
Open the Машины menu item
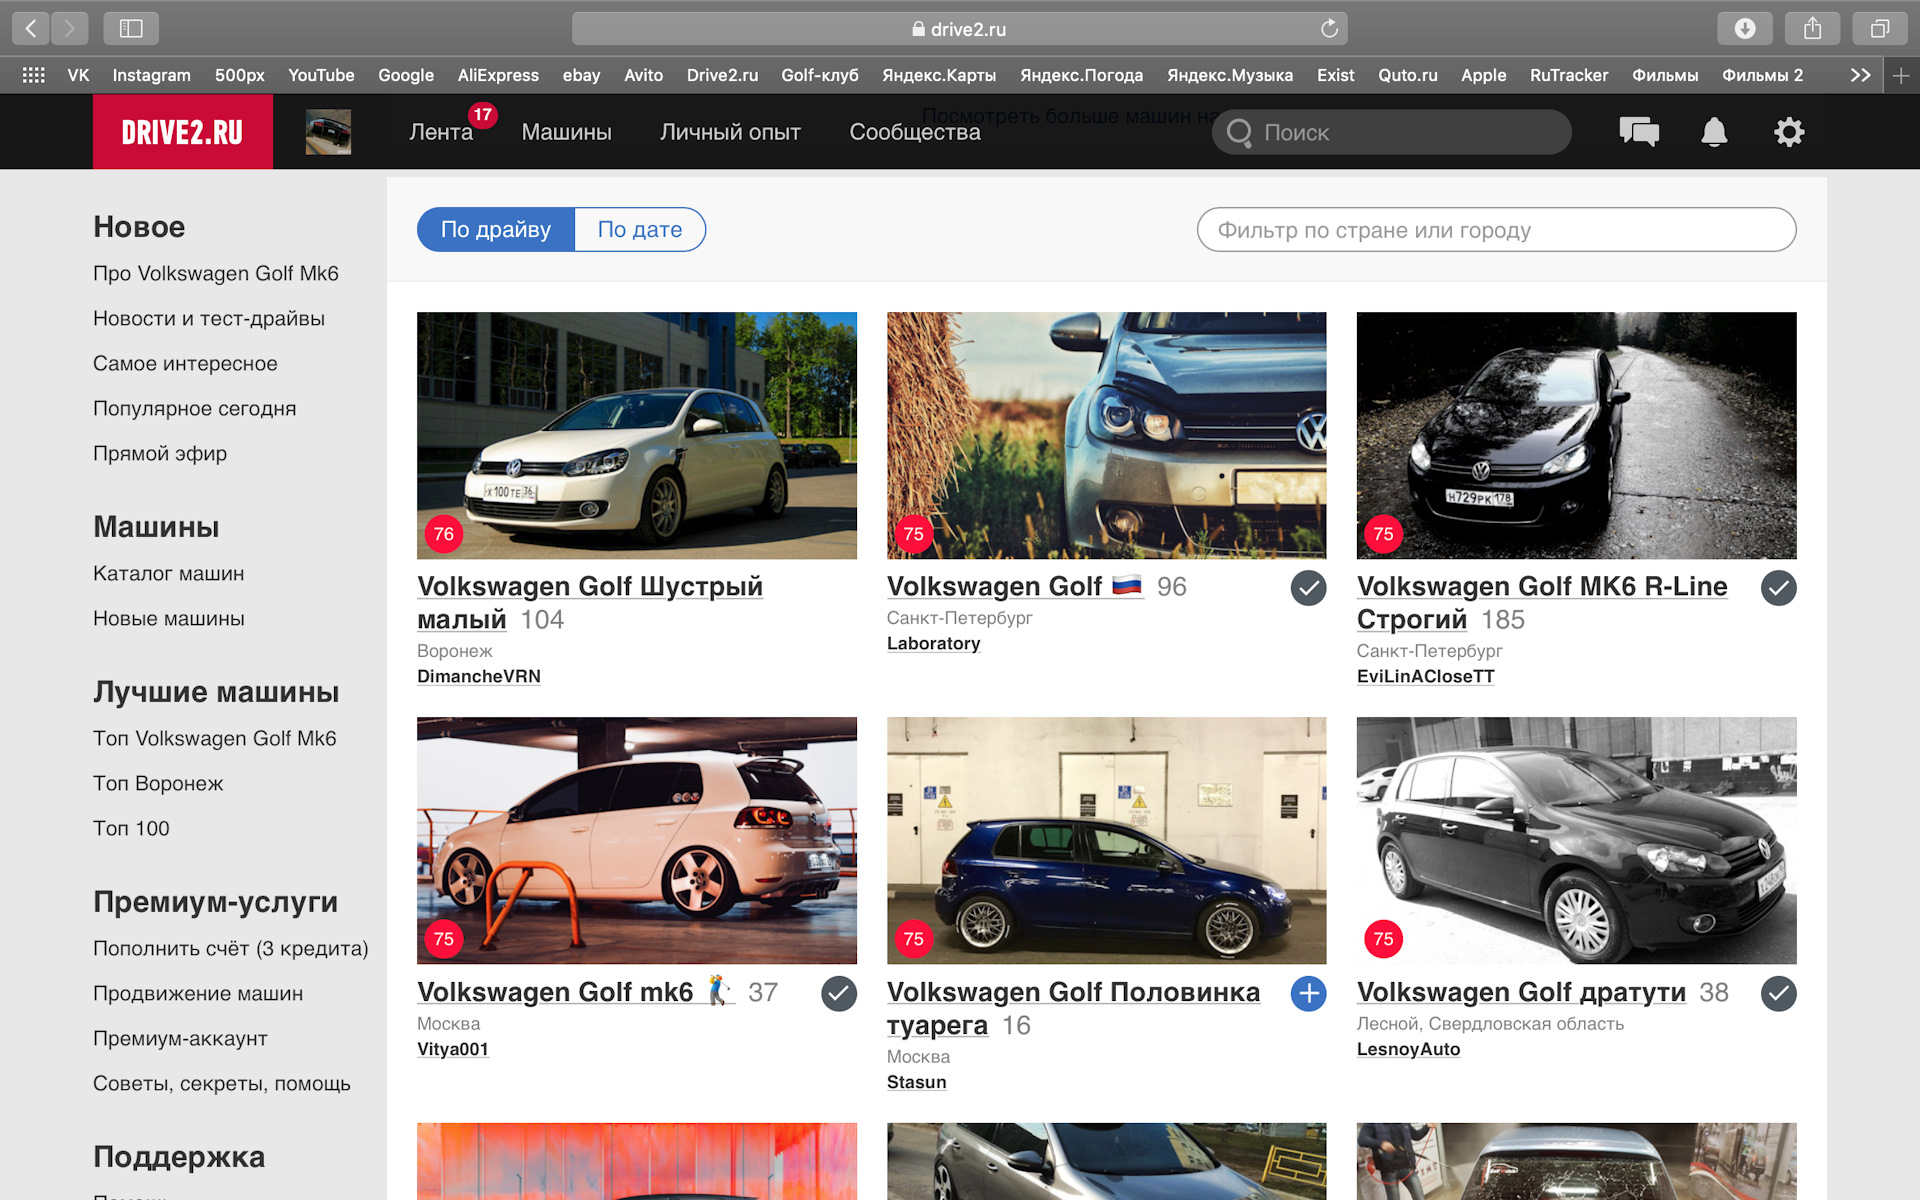566,132
